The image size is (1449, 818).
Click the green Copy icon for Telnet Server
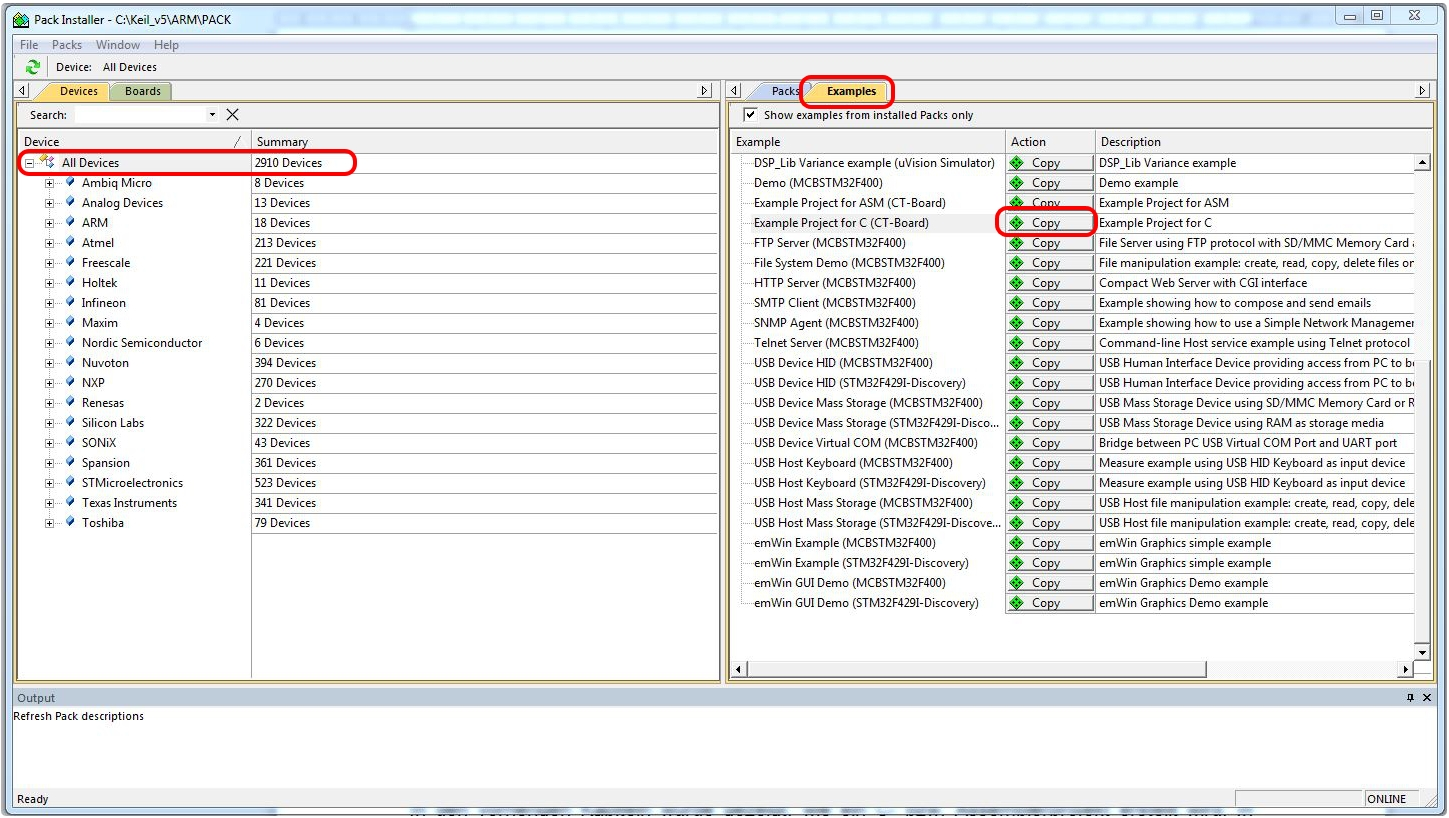[1017, 342]
